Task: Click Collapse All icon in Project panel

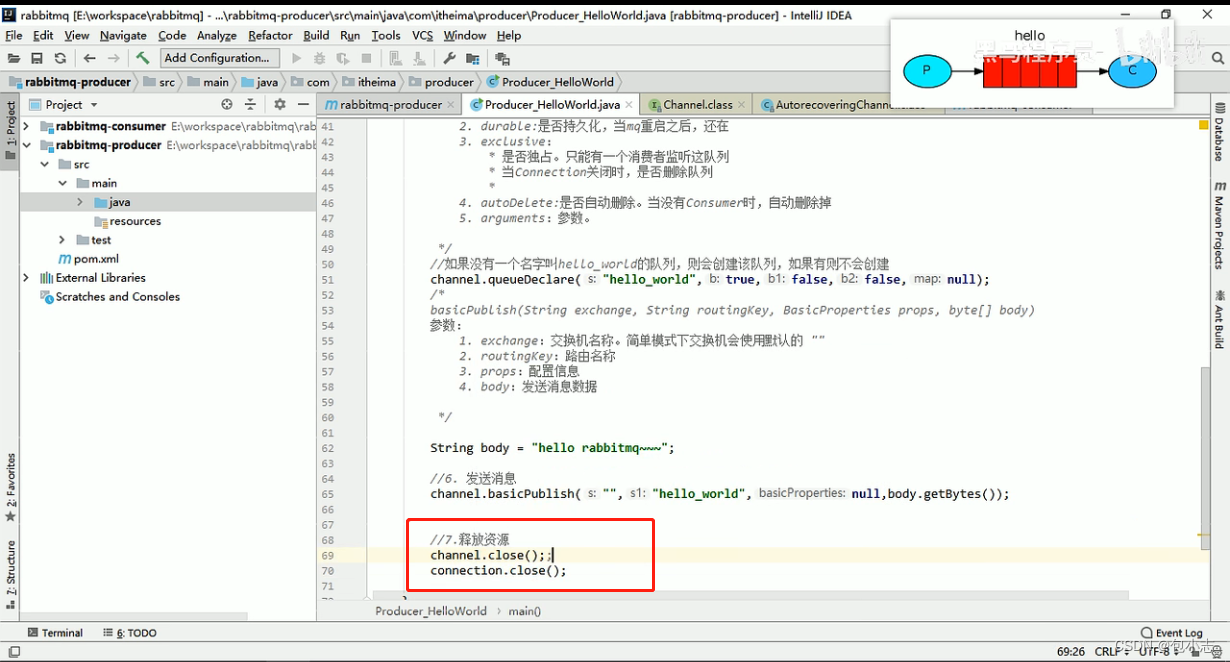Action: (251, 104)
